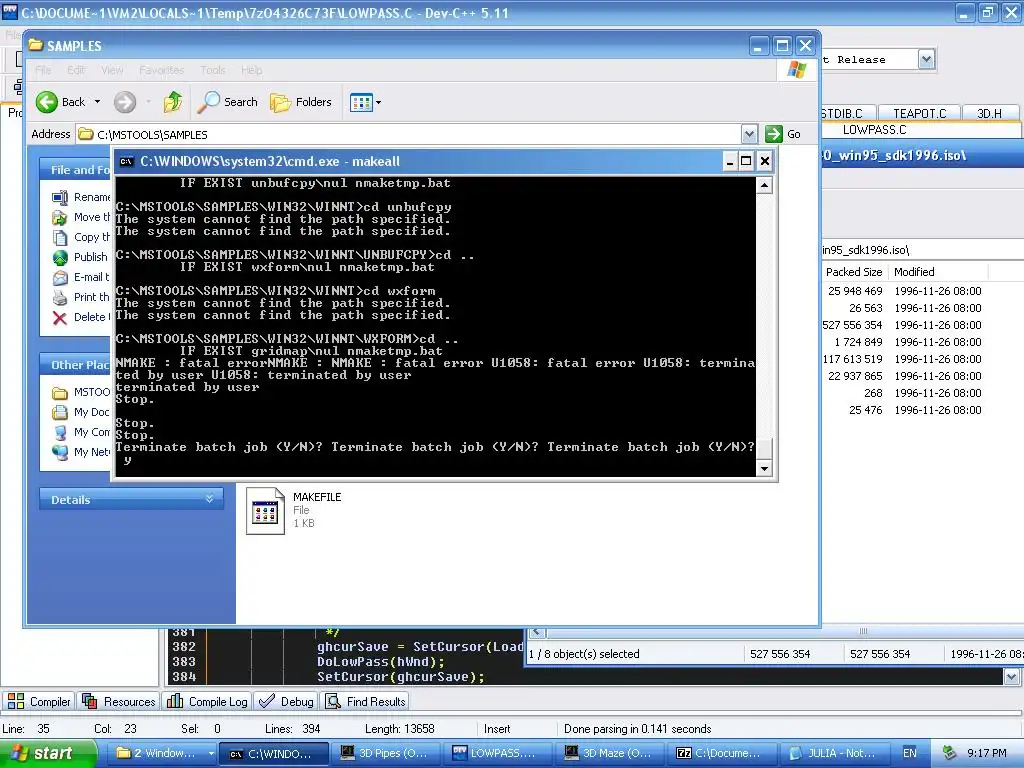Open the Back button history dropdown arrow

click(x=97, y=102)
